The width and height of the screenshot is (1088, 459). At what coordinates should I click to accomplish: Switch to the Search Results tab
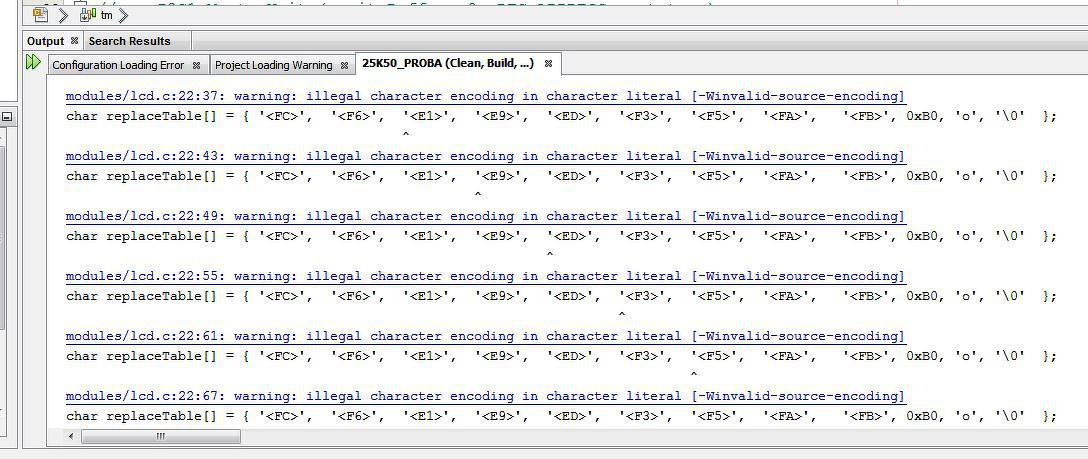point(130,41)
